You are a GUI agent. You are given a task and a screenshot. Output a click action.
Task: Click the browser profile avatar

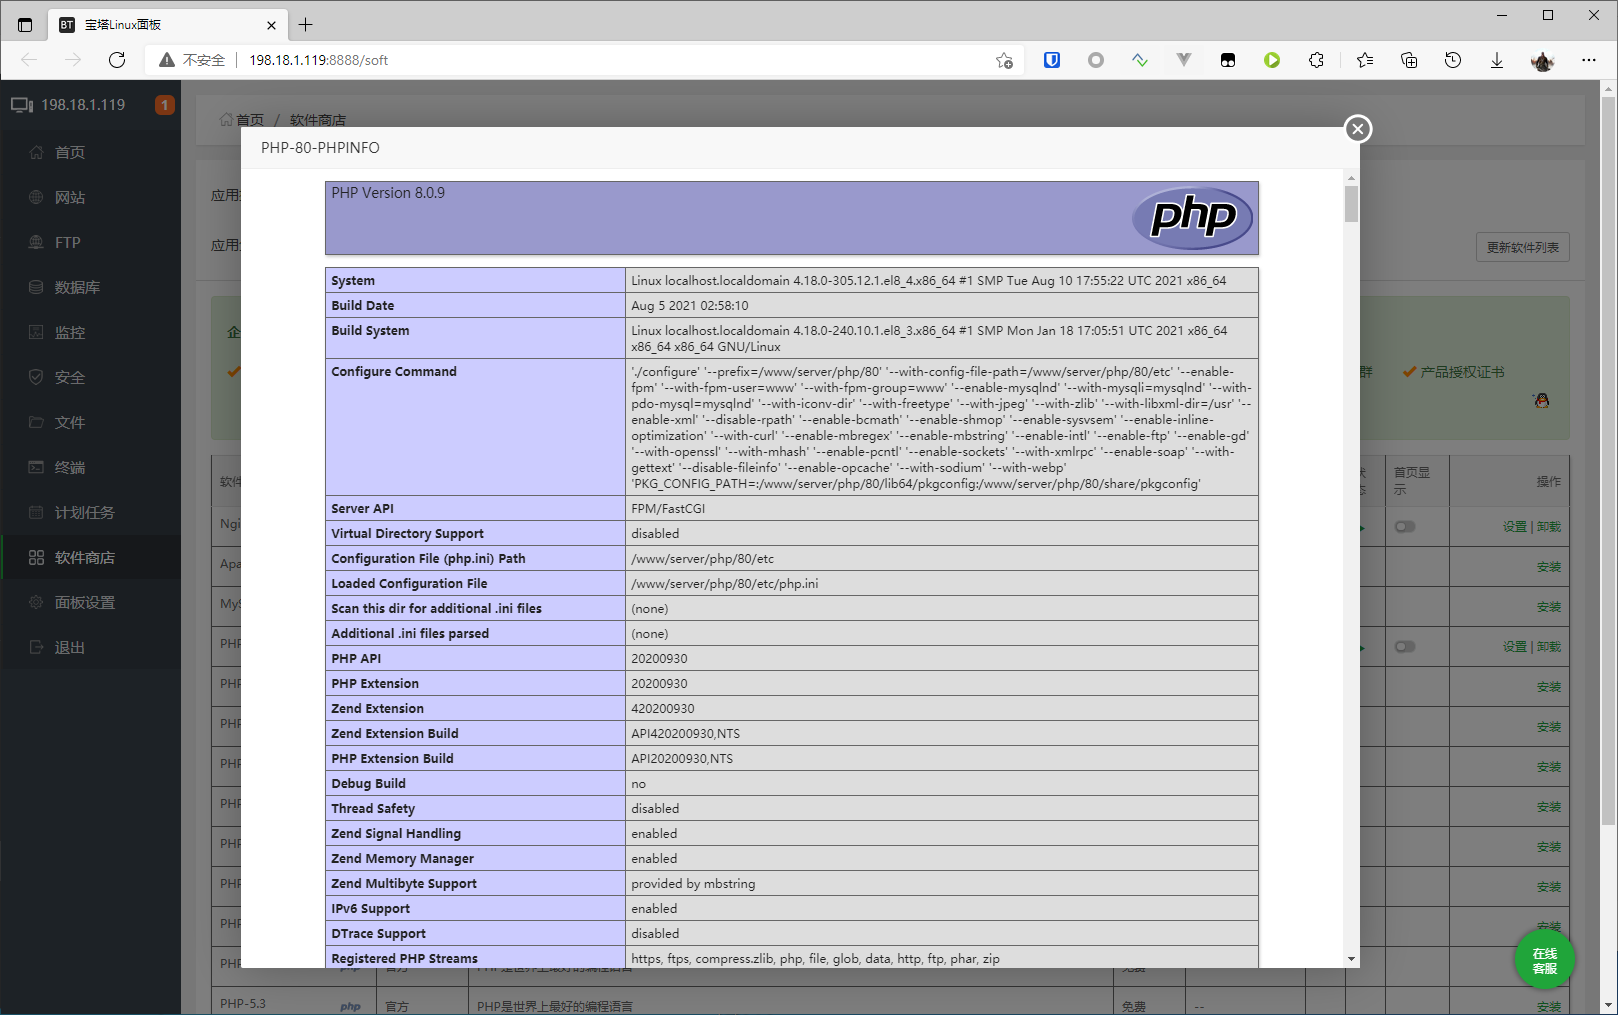coord(1542,60)
